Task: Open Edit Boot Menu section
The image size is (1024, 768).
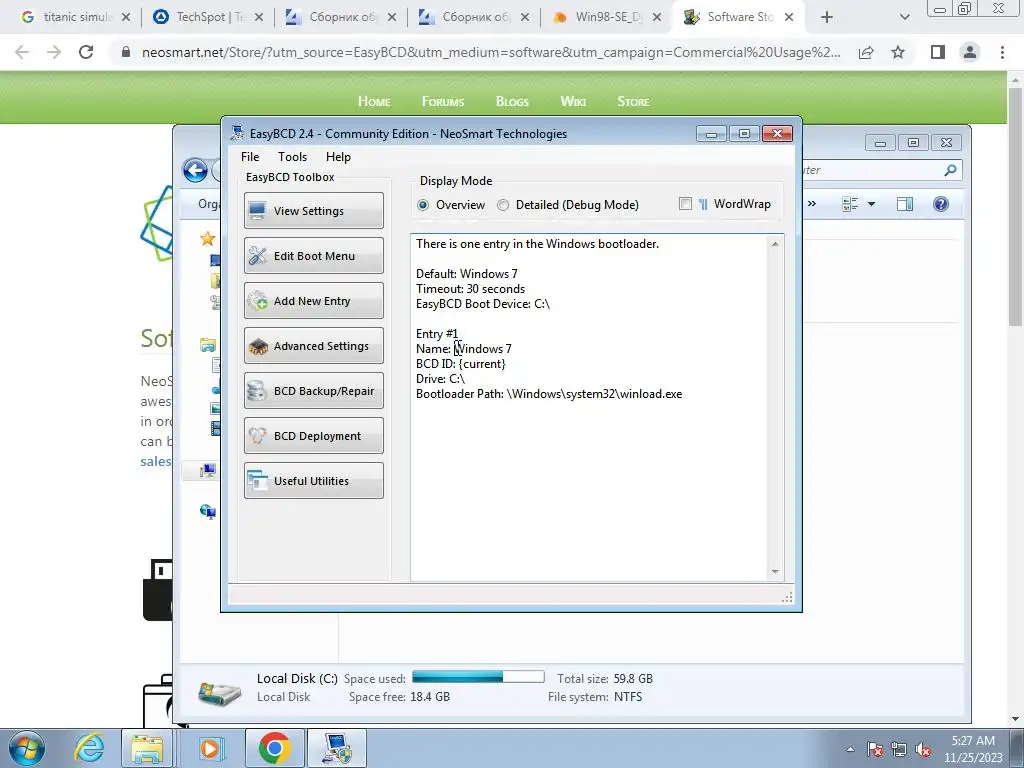Action: [313, 255]
